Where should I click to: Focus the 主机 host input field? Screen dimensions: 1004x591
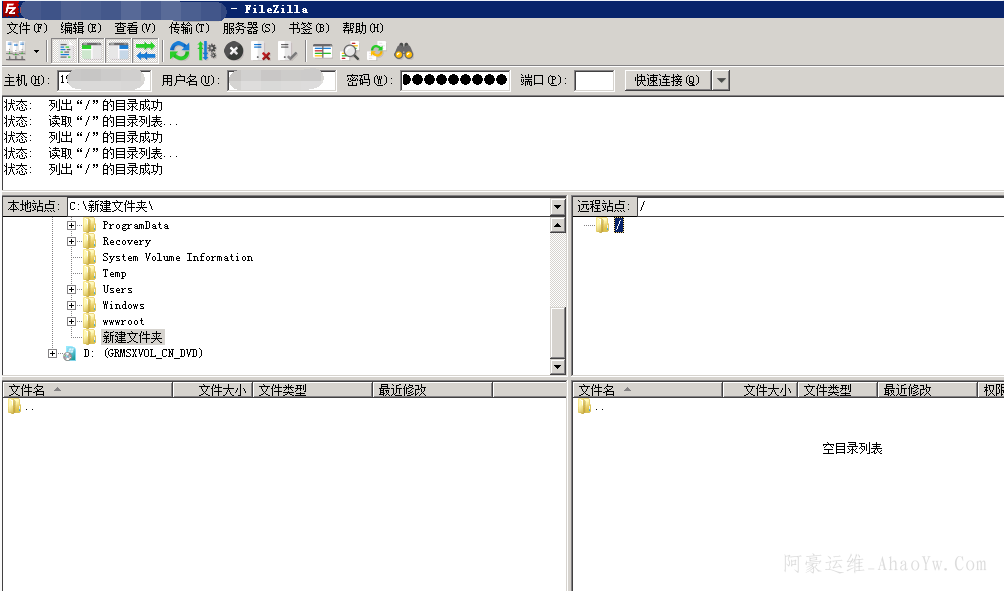click(x=104, y=80)
